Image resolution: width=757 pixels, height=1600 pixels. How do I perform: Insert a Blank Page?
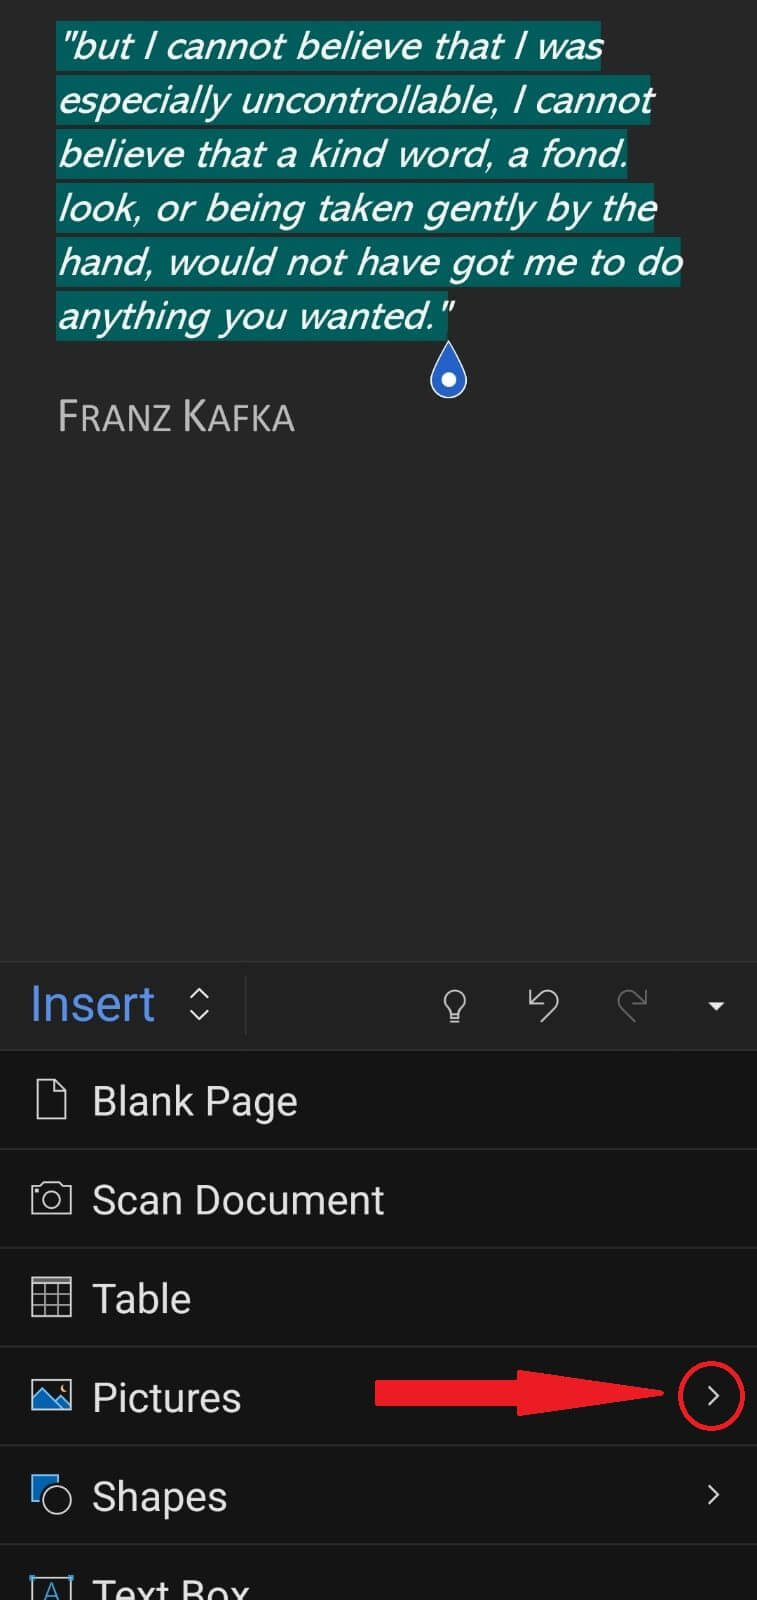pos(194,1099)
